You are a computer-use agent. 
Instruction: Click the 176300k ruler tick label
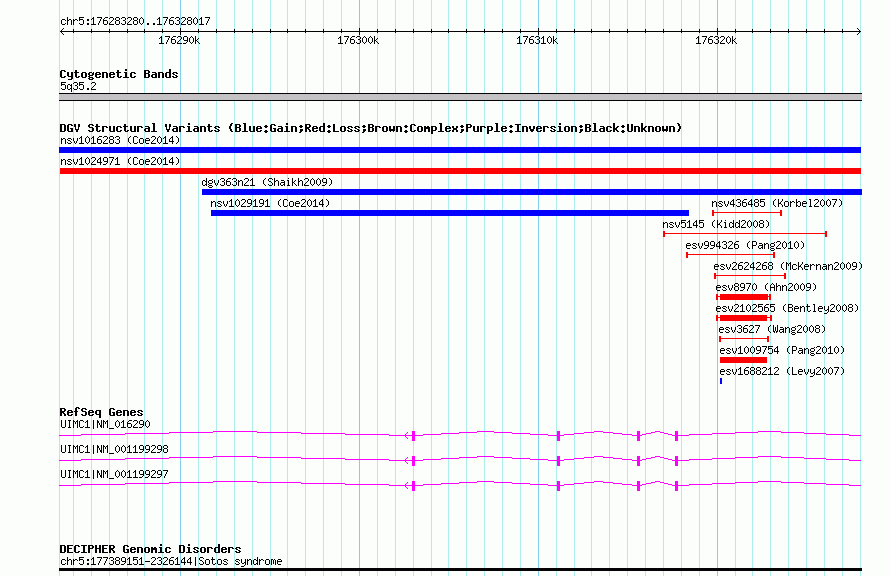[358, 40]
